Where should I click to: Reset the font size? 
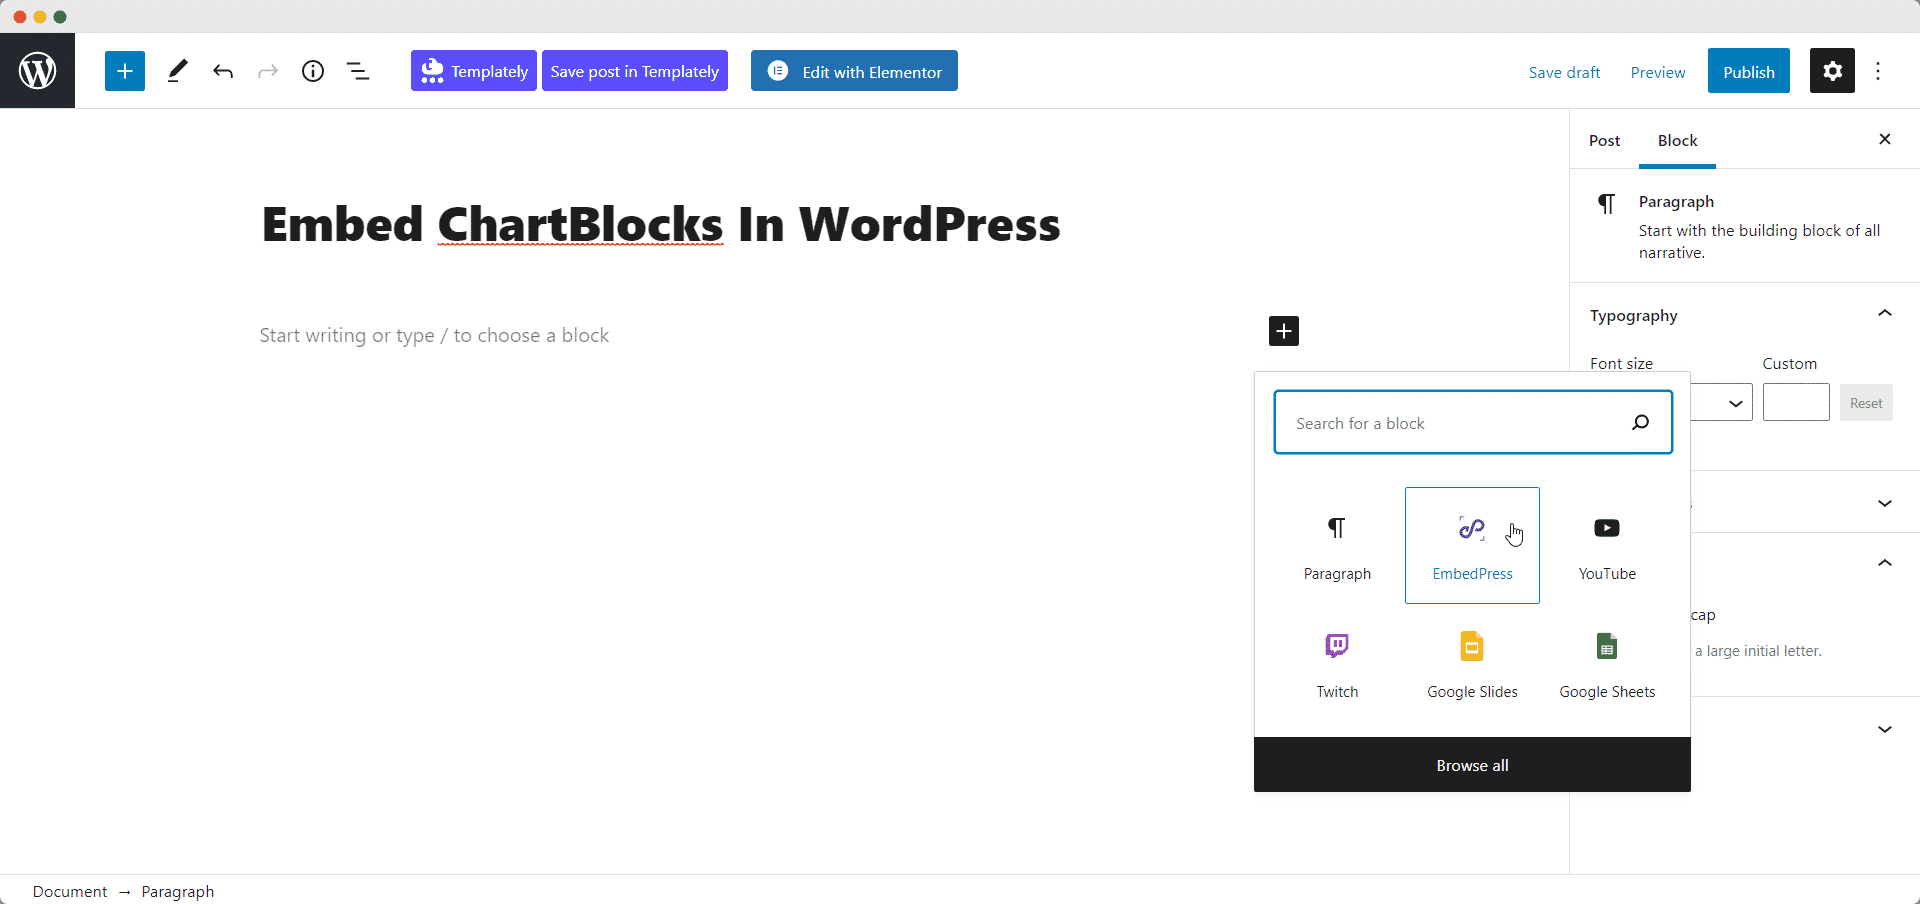click(x=1866, y=403)
